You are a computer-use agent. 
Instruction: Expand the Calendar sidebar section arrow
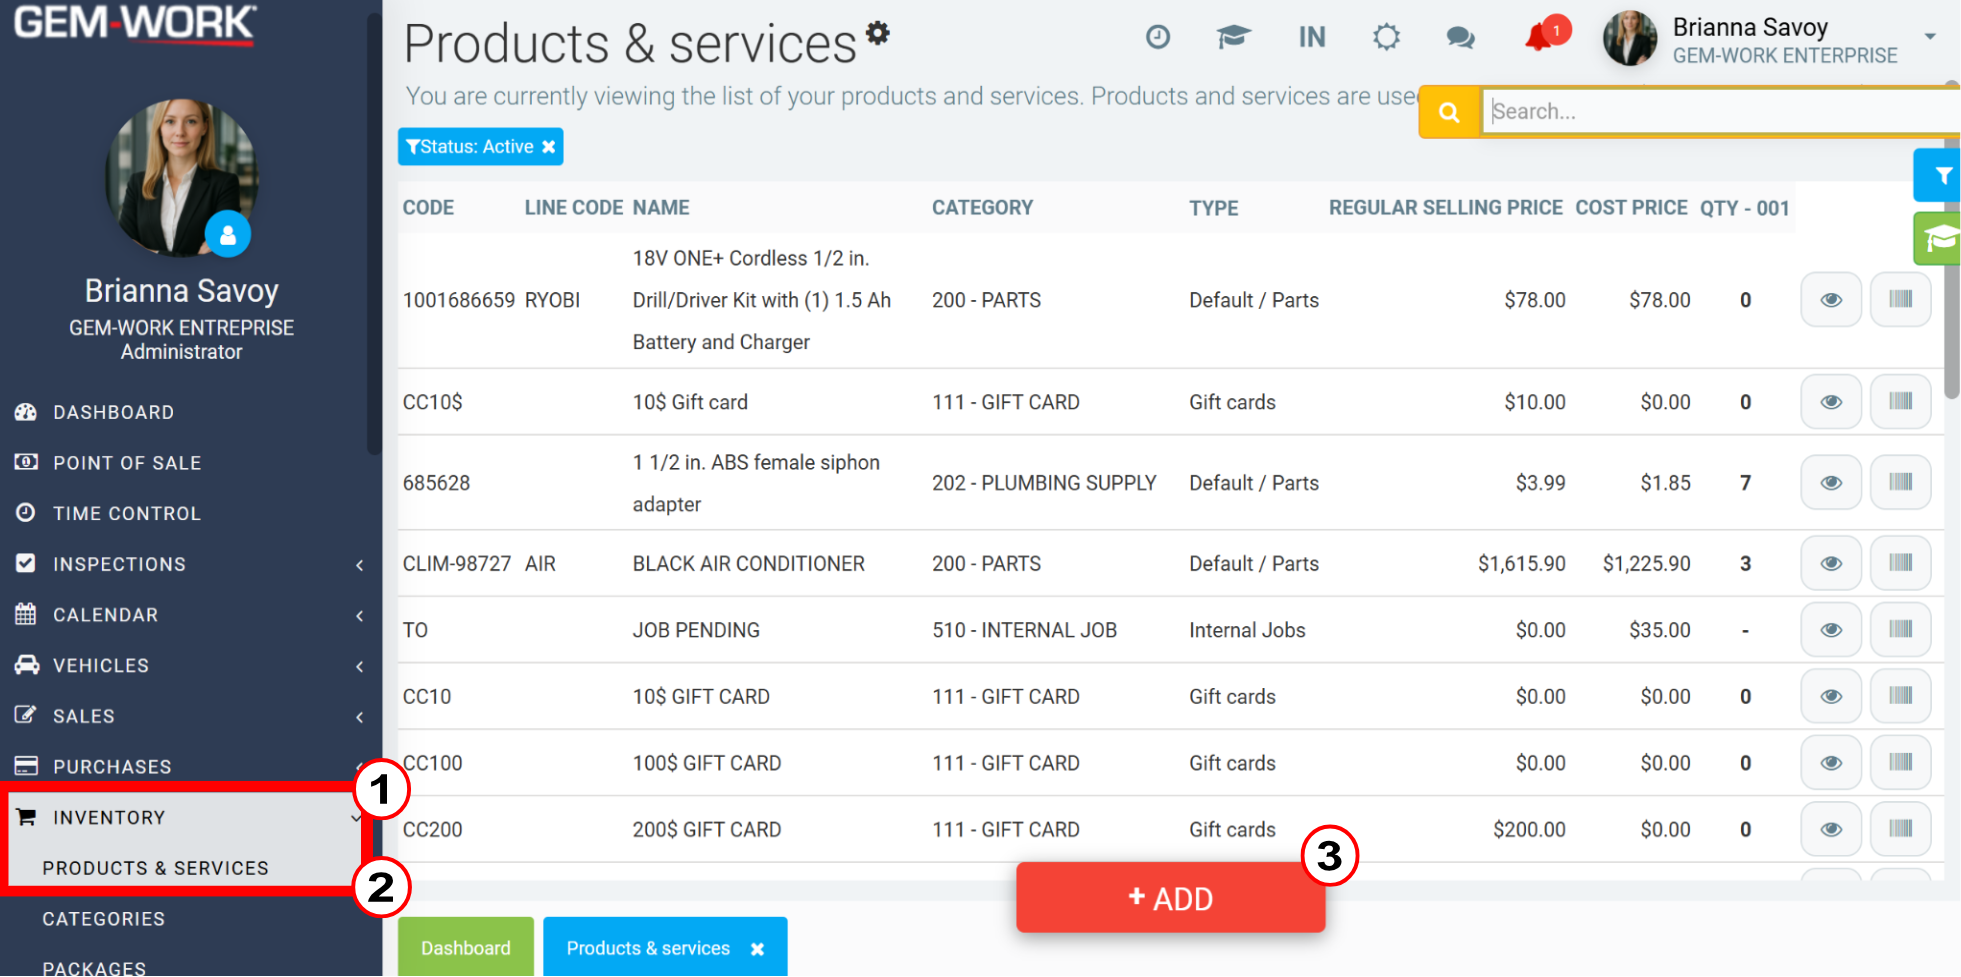pyautogui.click(x=360, y=616)
